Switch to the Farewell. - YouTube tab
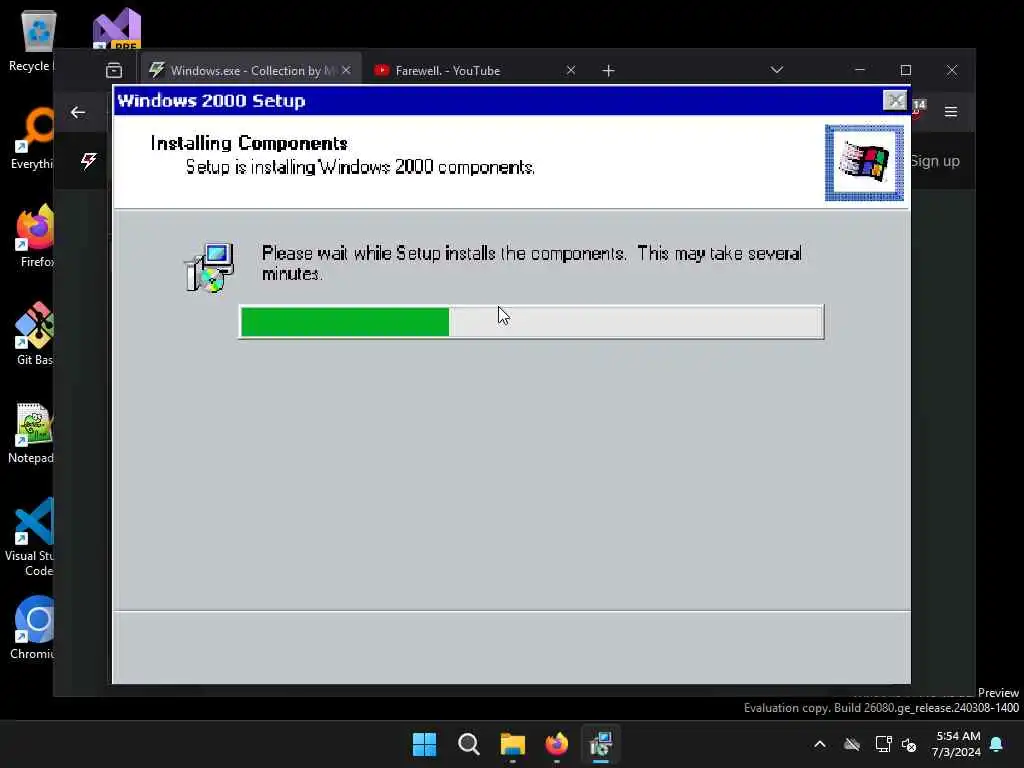 pos(473,70)
